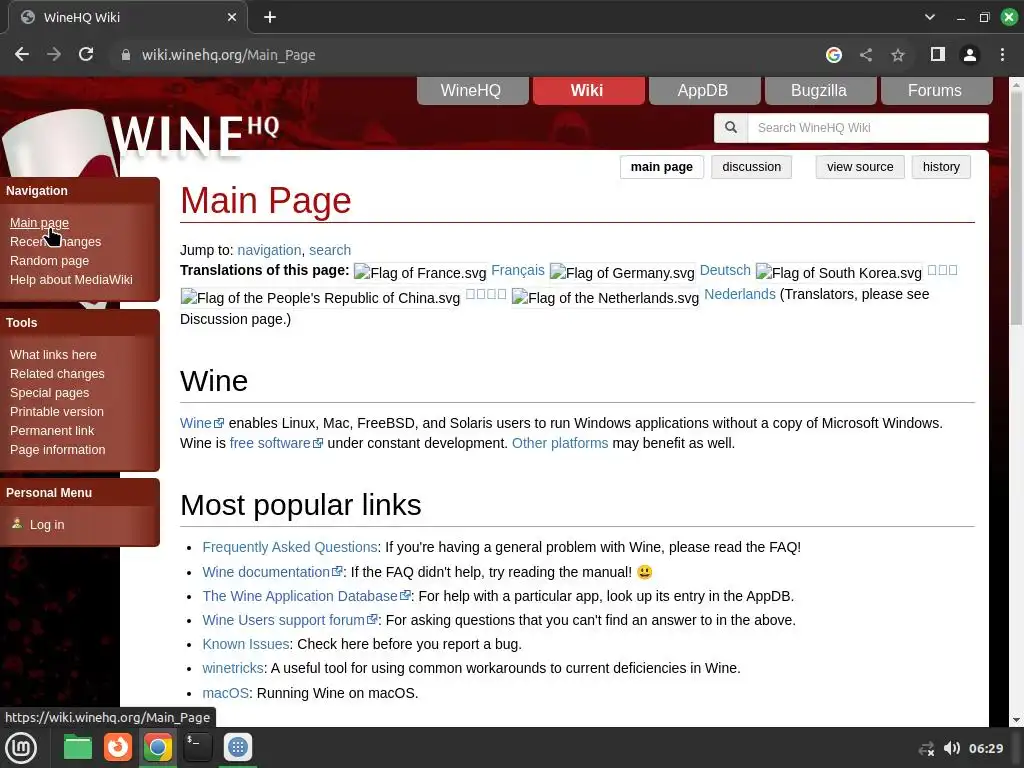
Task: Click the network tray icon
Action: tap(926, 748)
